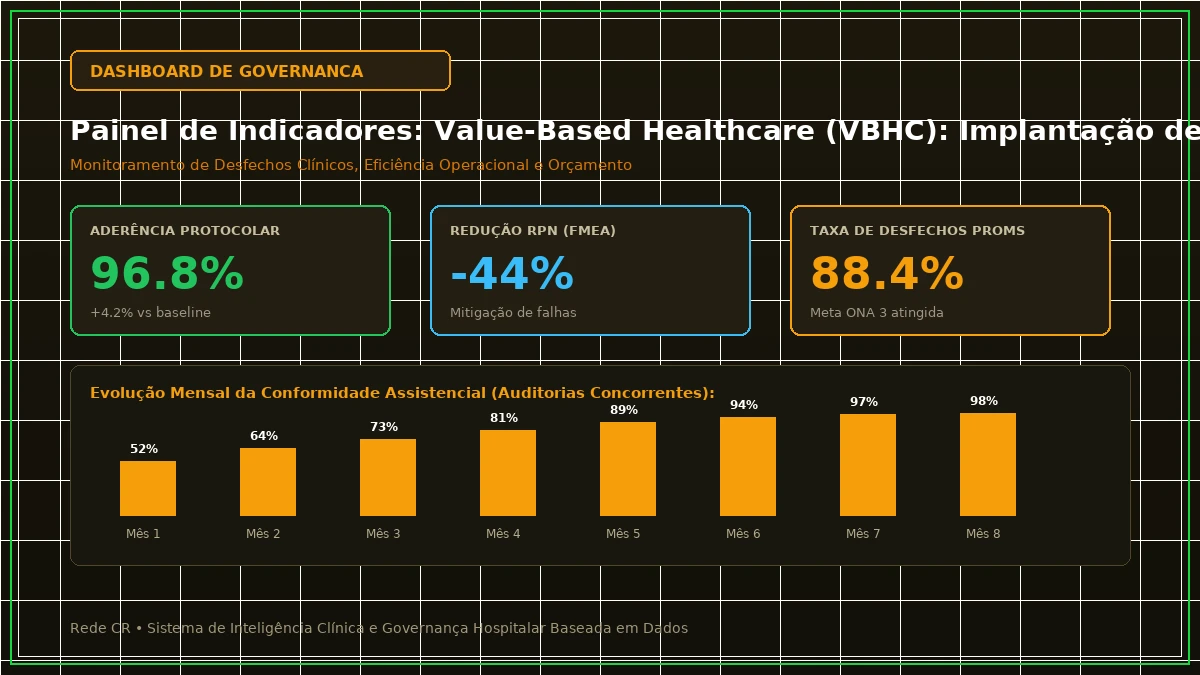The width and height of the screenshot is (1200, 675).
Task: Select the Mês 7 bar
Action: pyautogui.click(x=868, y=465)
